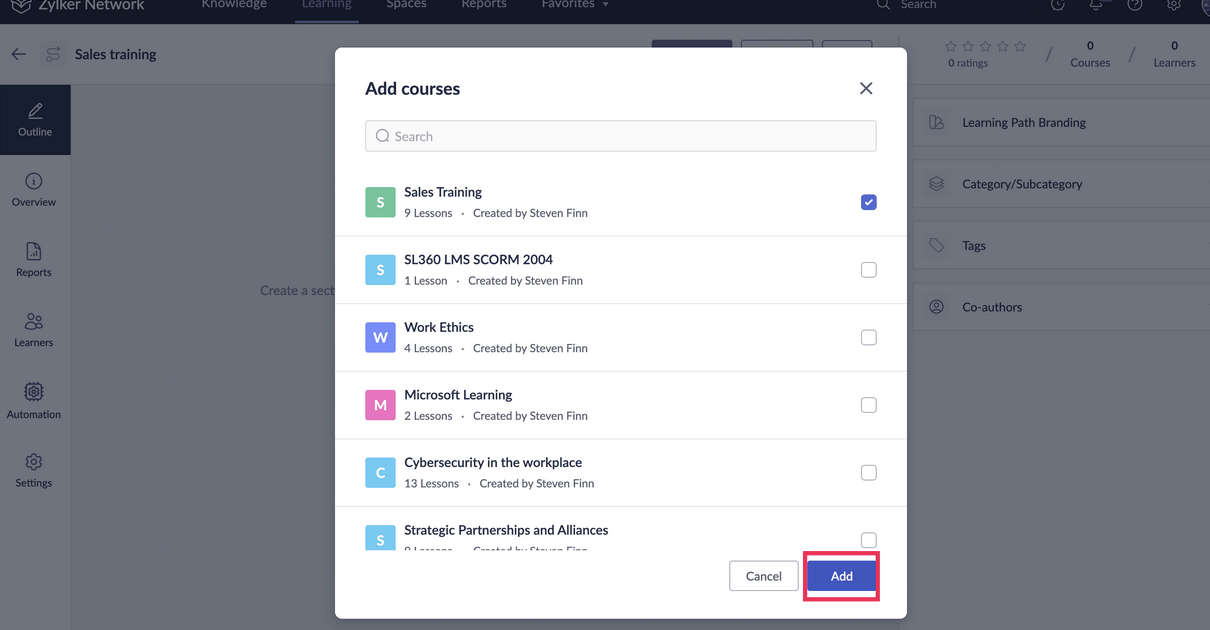Click the course Search input field
Viewport: 1210px width, 630px height.
point(621,136)
